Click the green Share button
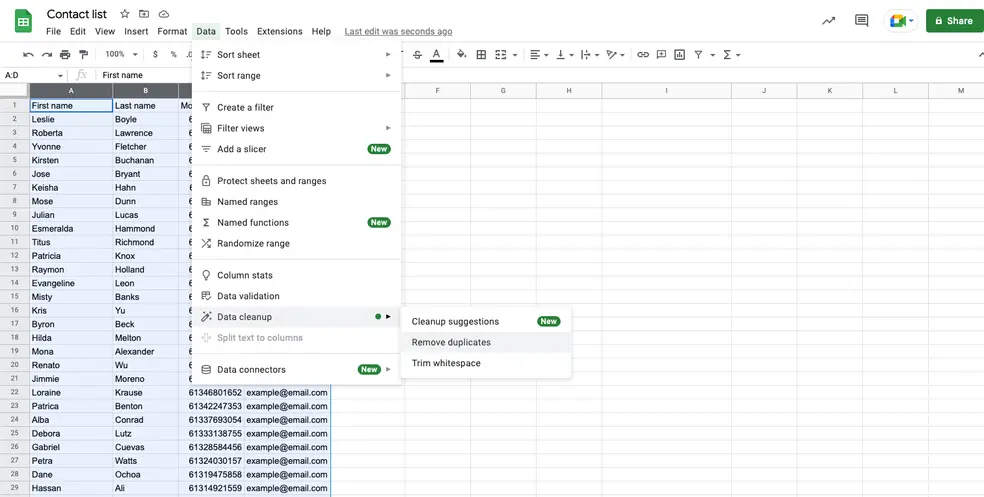Screen dimensions: 984x497 (955, 21)
